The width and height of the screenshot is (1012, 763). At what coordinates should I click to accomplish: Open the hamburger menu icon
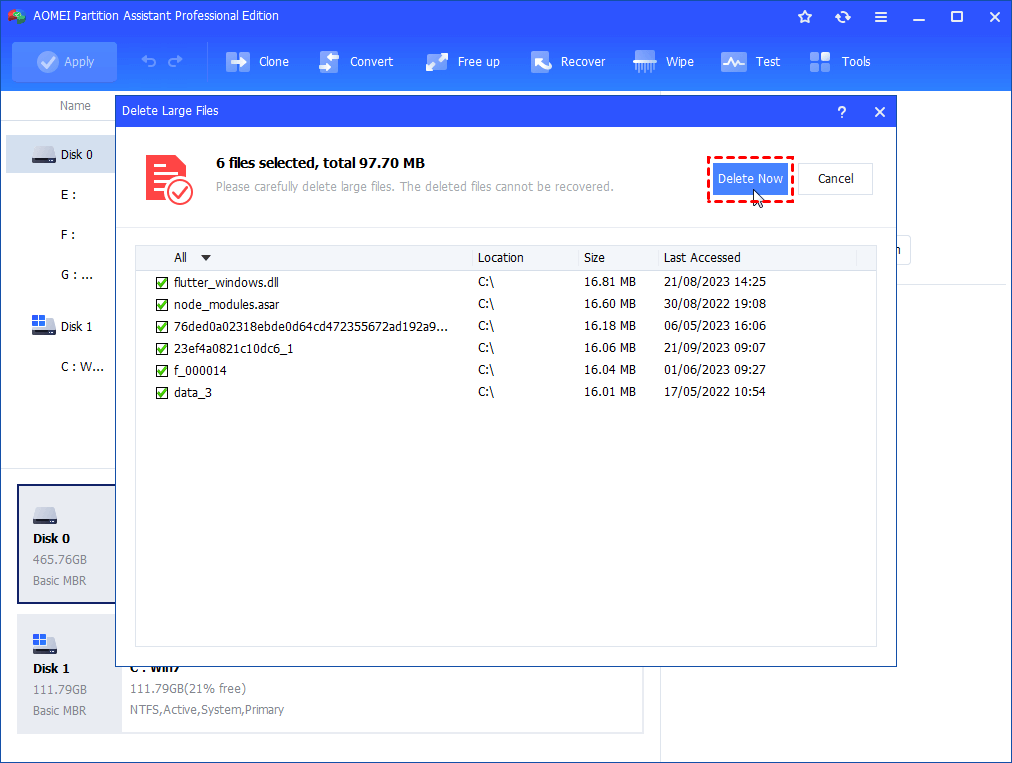[881, 17]
